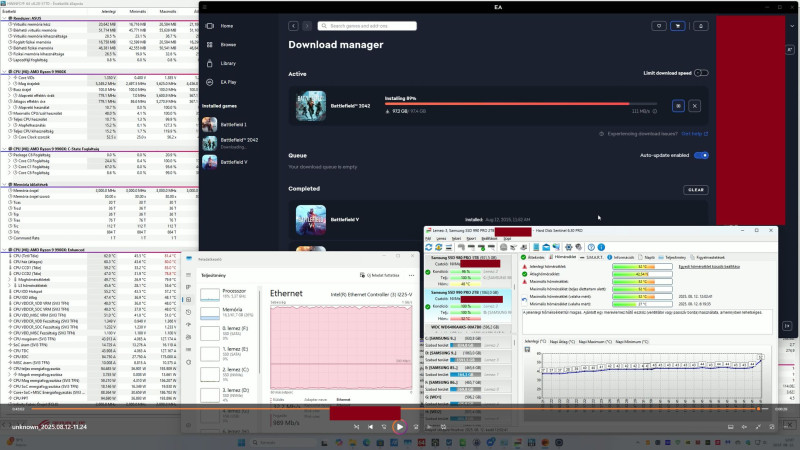
Task: Open the EA notifications bell
Action: [x=701, y=26]
